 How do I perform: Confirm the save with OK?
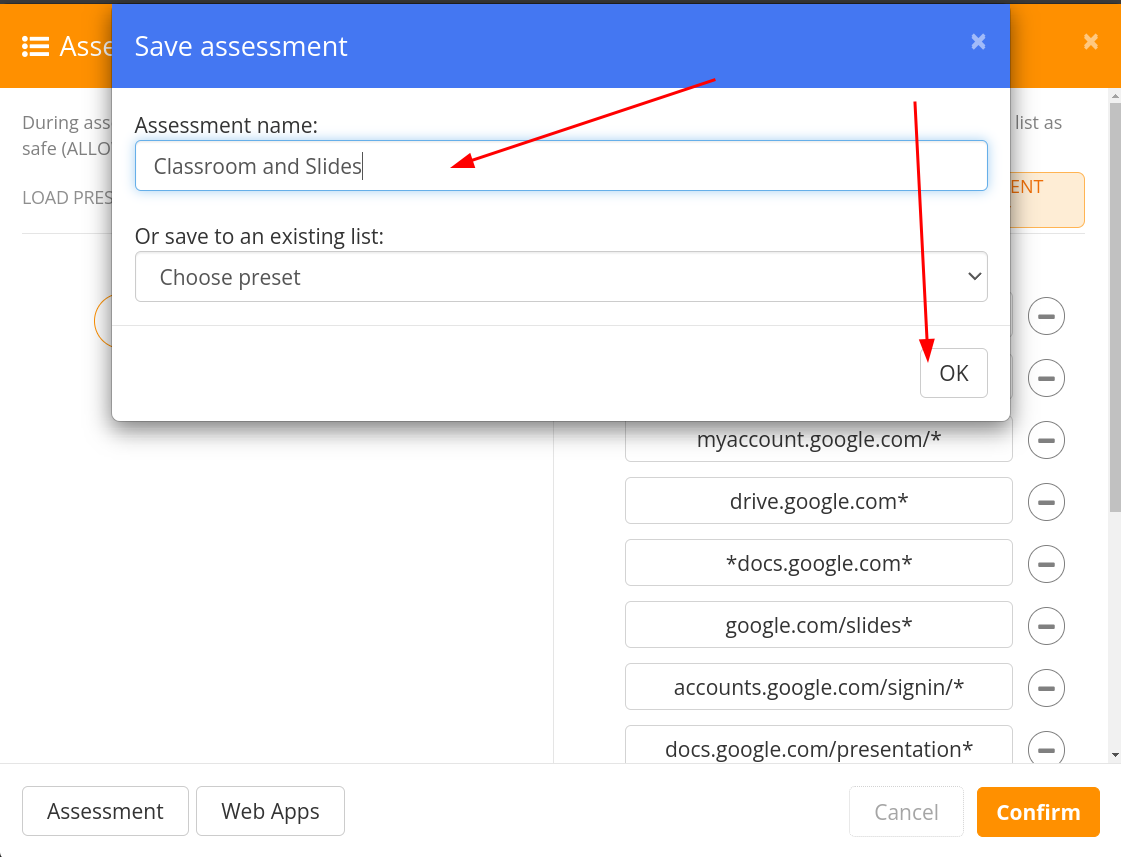point(954,373)
